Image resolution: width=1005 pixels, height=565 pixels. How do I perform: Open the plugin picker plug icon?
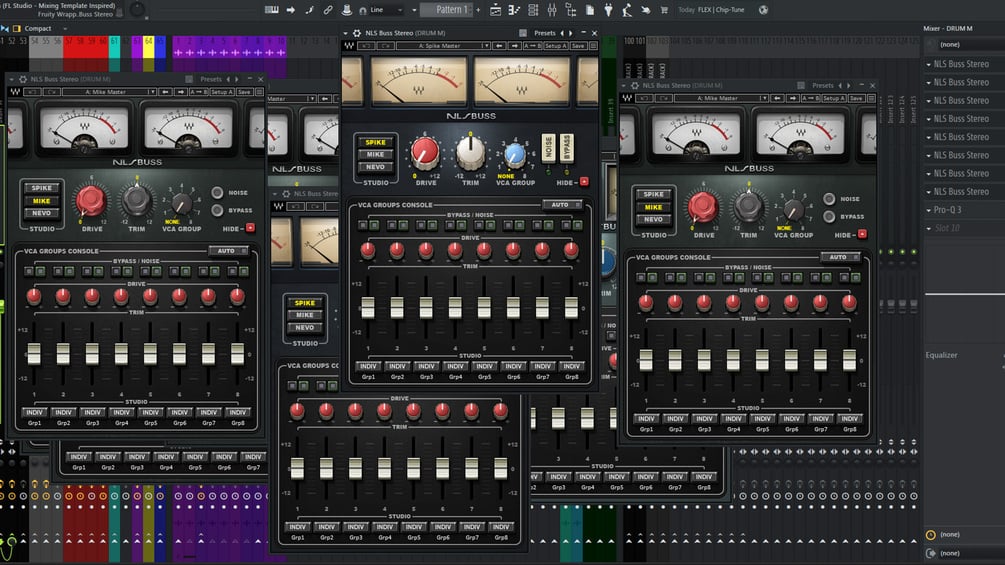pyautogui.click(x=608, y=10)
